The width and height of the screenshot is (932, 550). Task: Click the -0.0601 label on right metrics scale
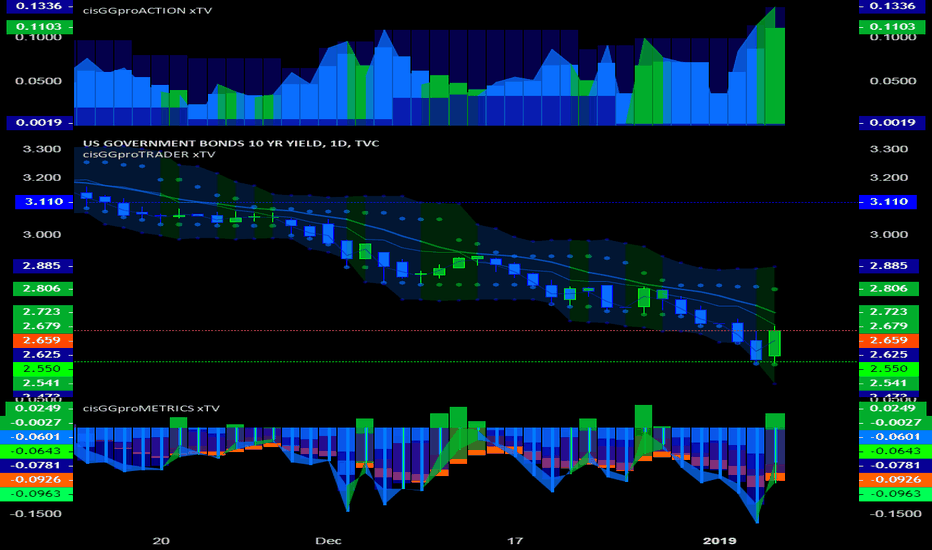pos(895,437)
